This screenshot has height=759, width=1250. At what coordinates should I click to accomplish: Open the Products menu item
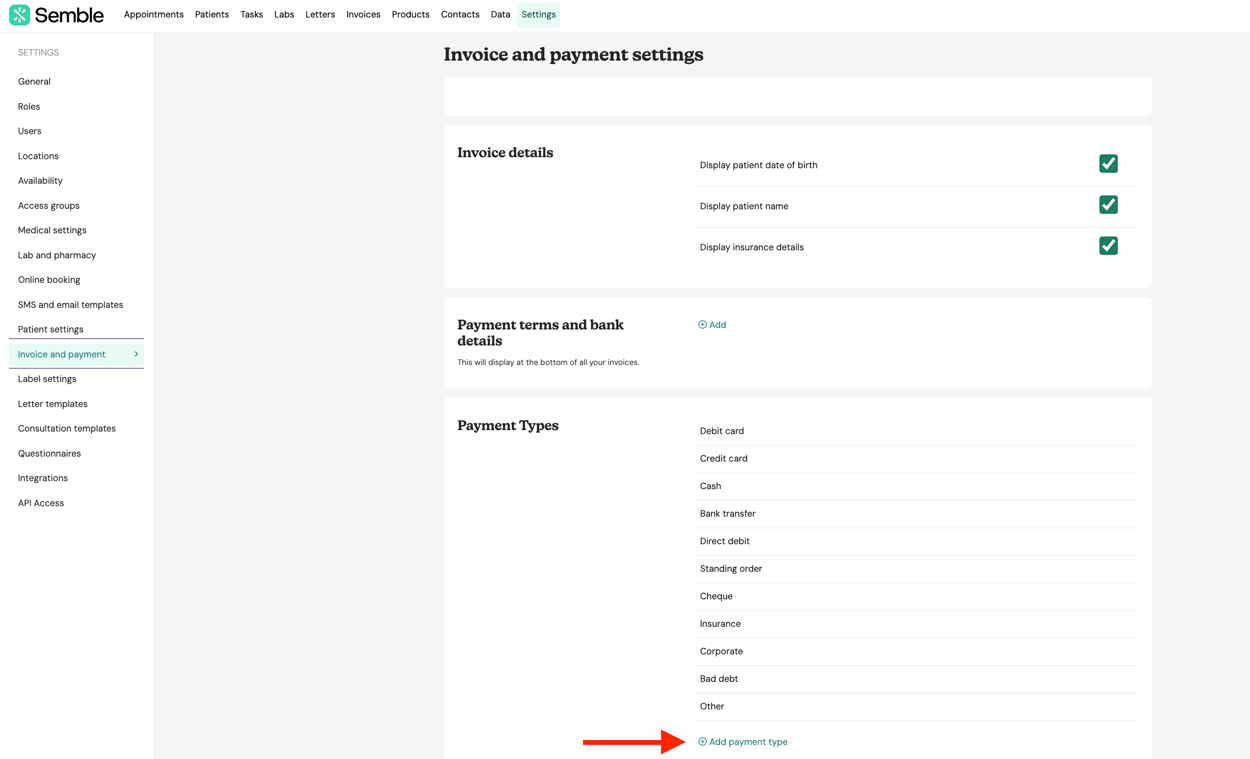(x=411, y=15)
